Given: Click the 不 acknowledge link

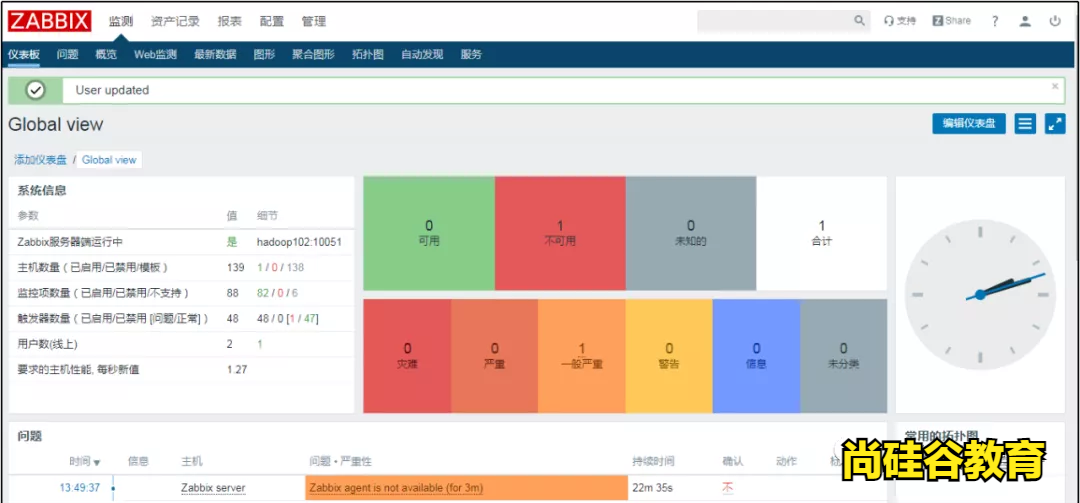Looking at the screenshot, I should [727, 488].
